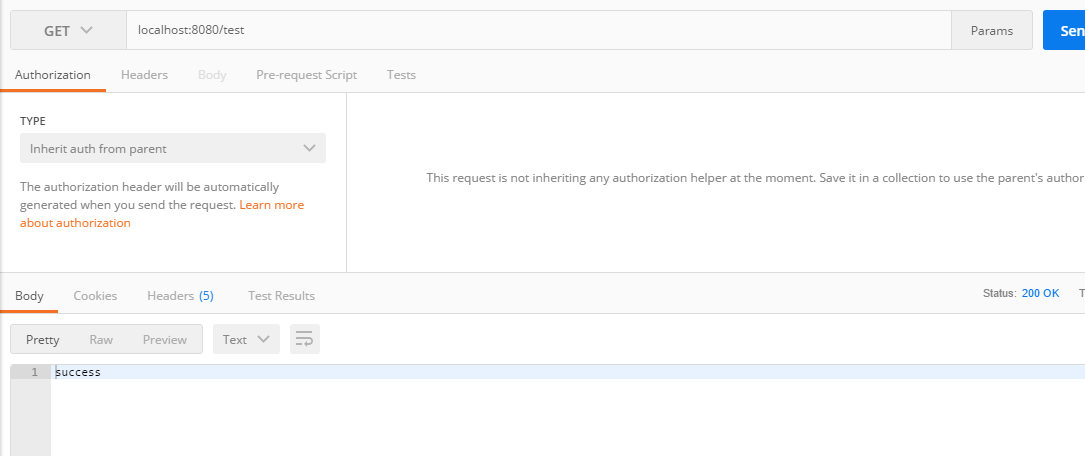View the response Cookies tab
This screenshot has height=456, width=1085.
point(95,295)
